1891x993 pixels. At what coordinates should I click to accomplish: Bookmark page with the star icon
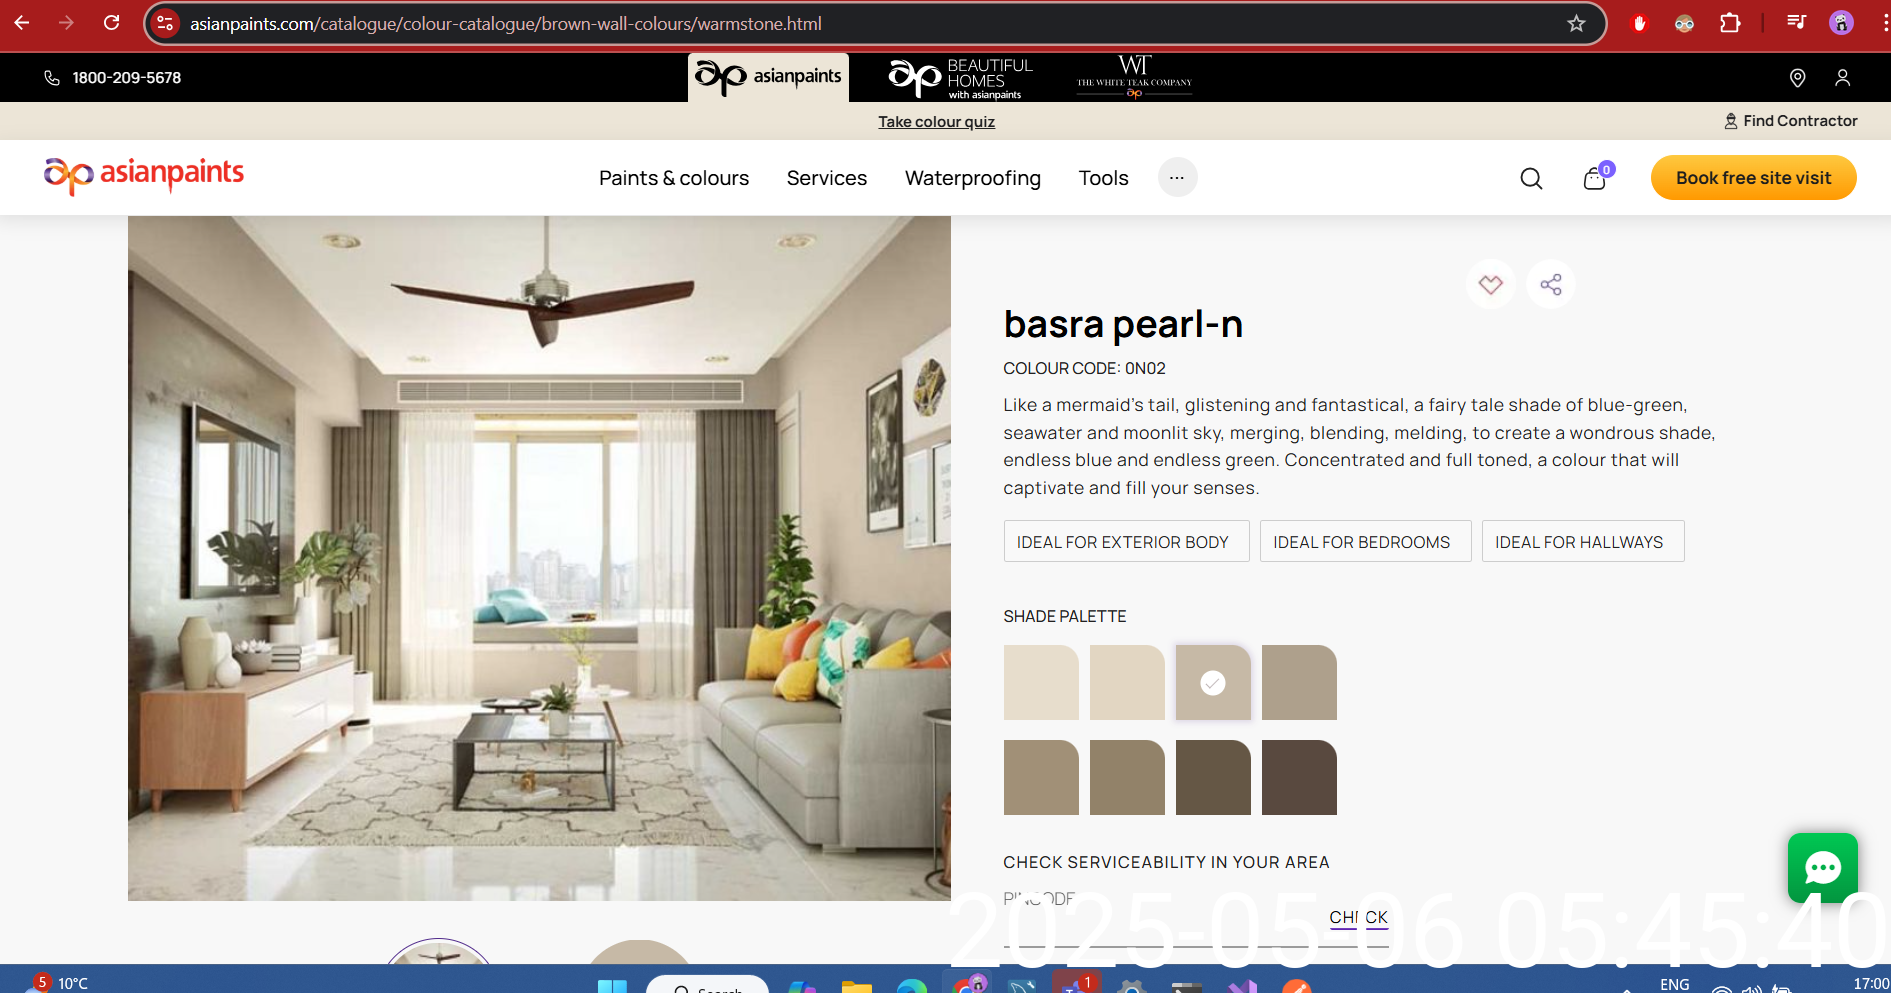pos(1576,23)
